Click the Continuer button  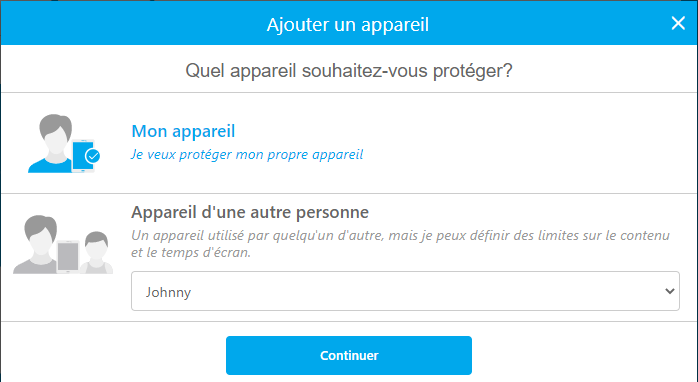pyautogui.click(x=349, y=355)
